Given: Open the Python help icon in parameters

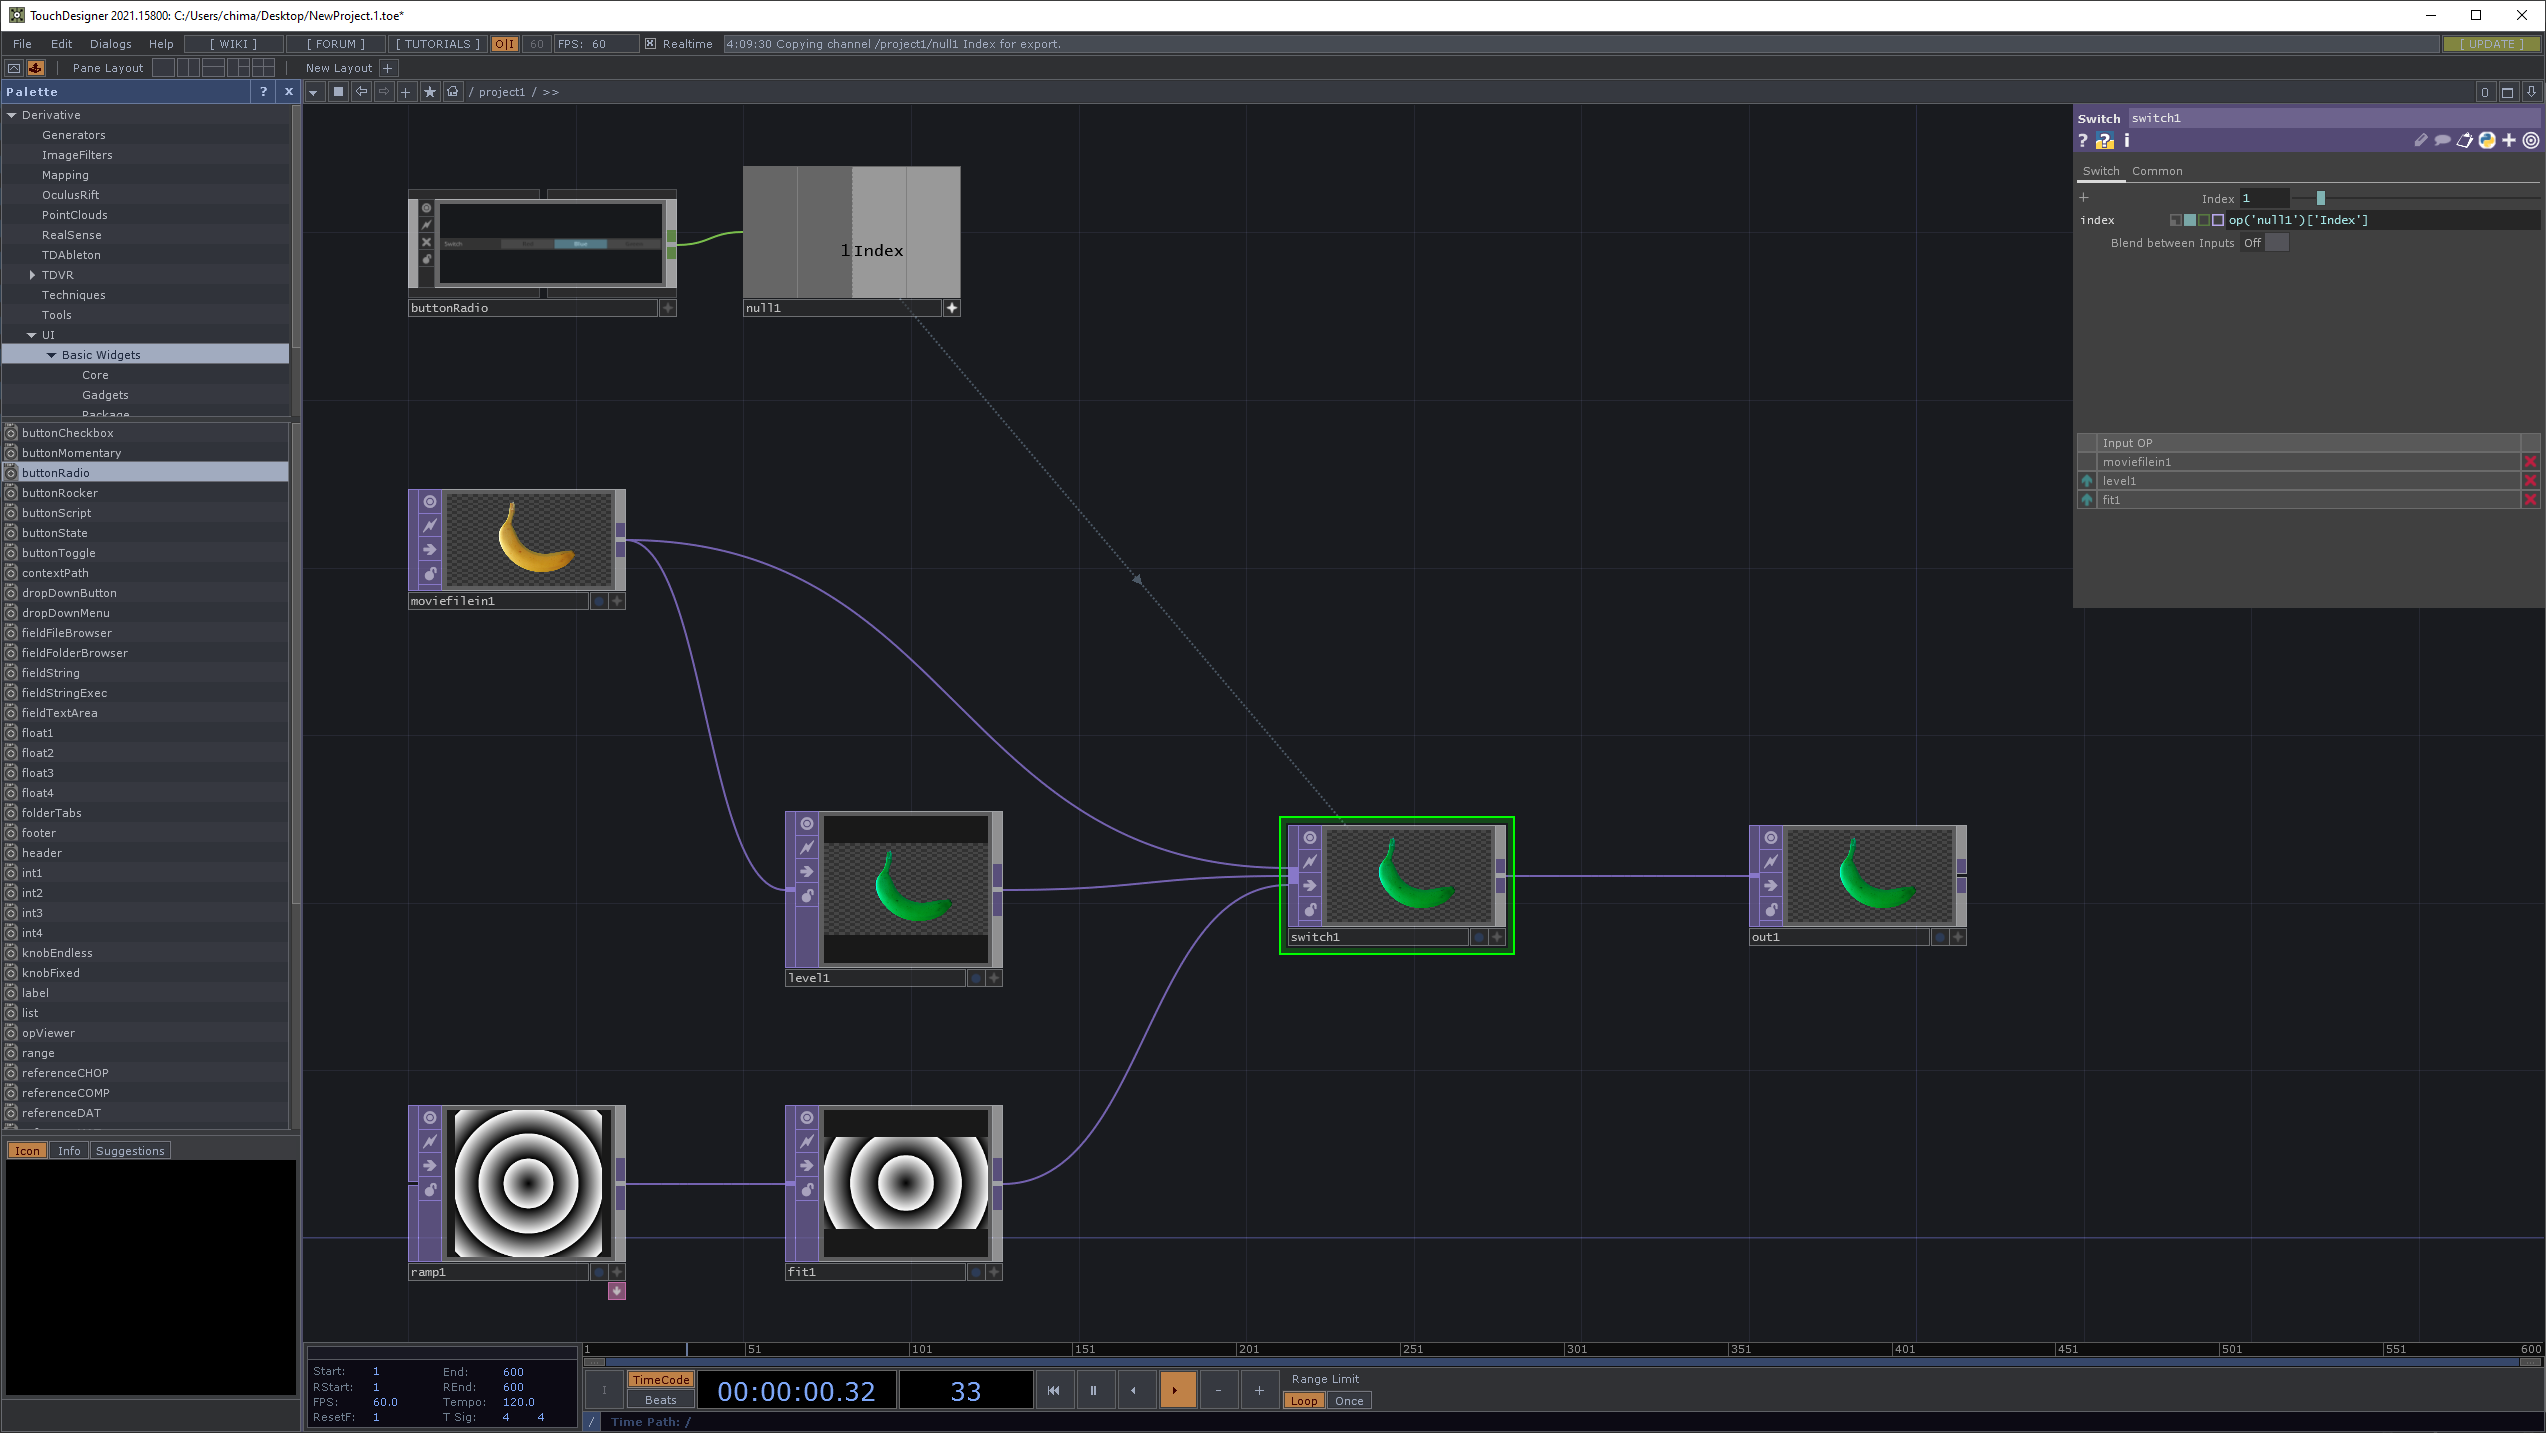Looking at the screenshot, I should (2105, 141).
